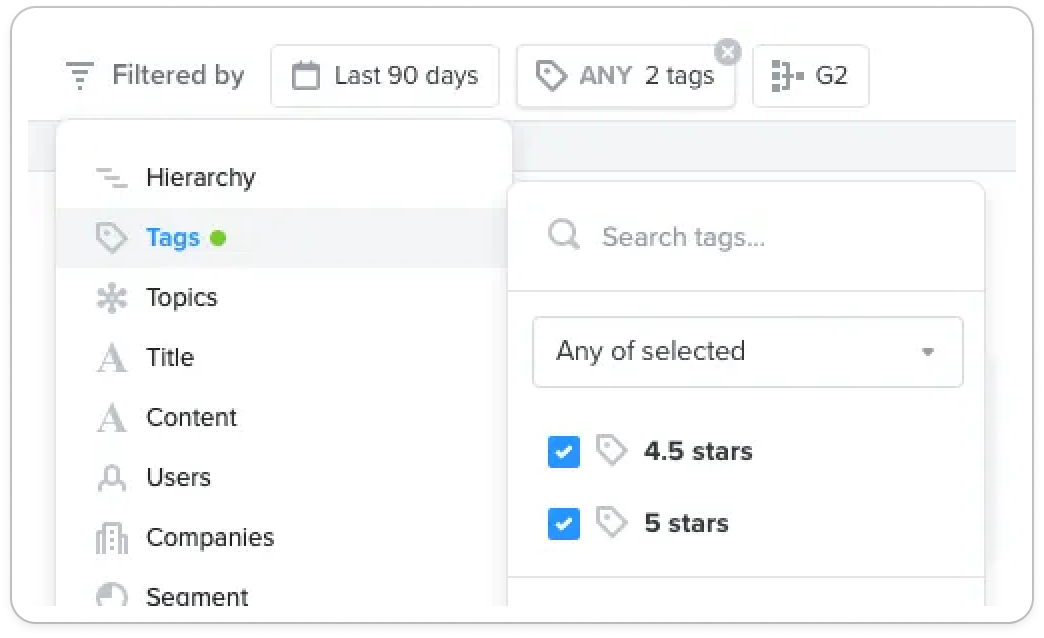Uncheck the 5 stars tag checkbox
The width and height of the screenshot is (1044, 638).
point(564,523)
